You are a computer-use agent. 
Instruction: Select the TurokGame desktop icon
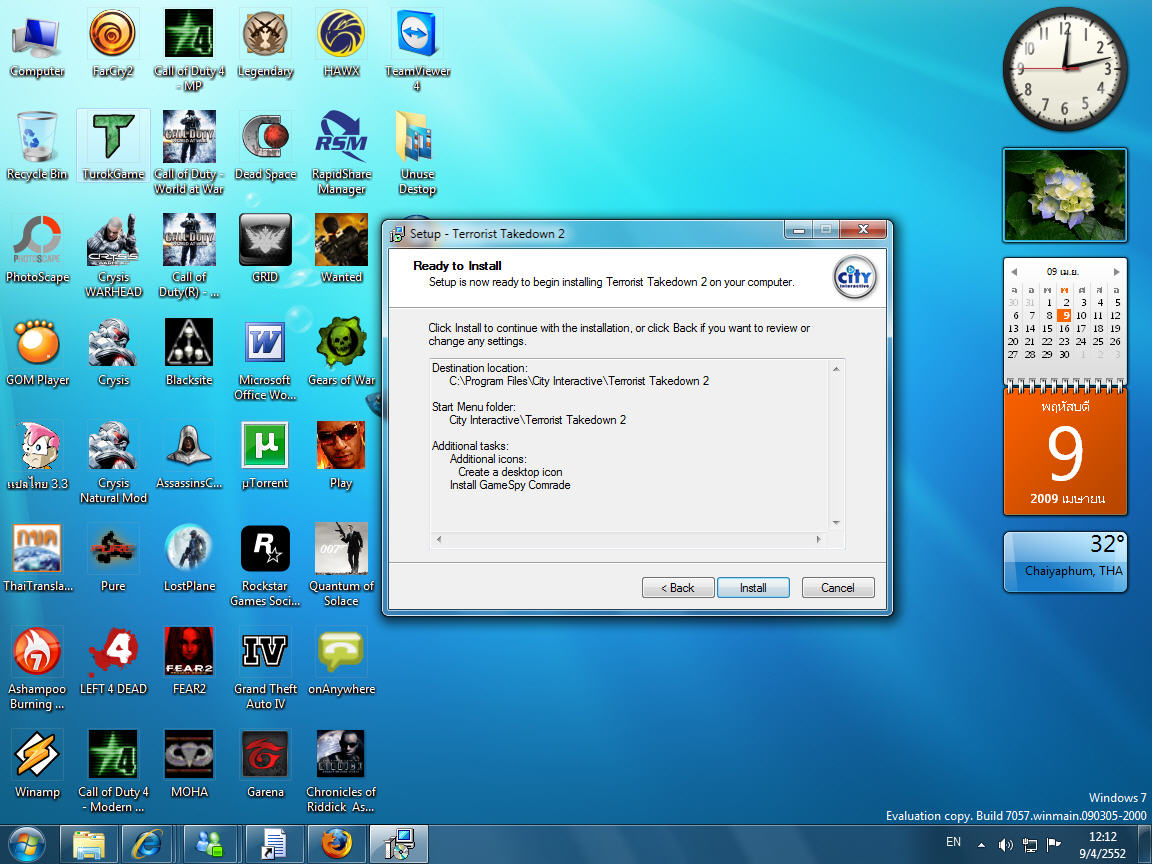coord(113,147)
